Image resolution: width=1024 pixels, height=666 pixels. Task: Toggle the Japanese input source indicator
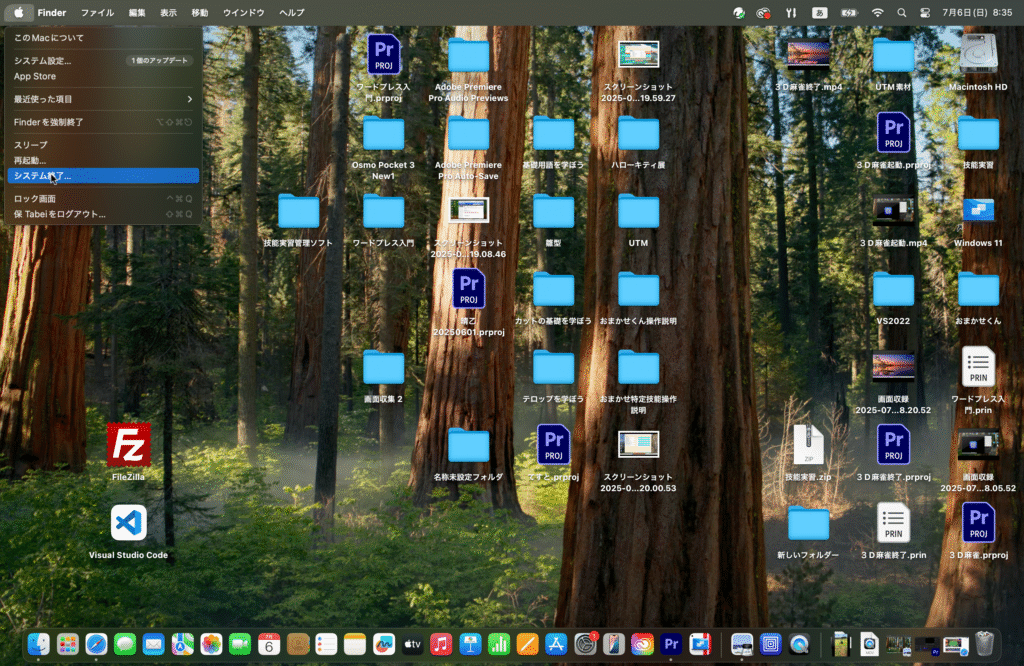tap(820, 13)
